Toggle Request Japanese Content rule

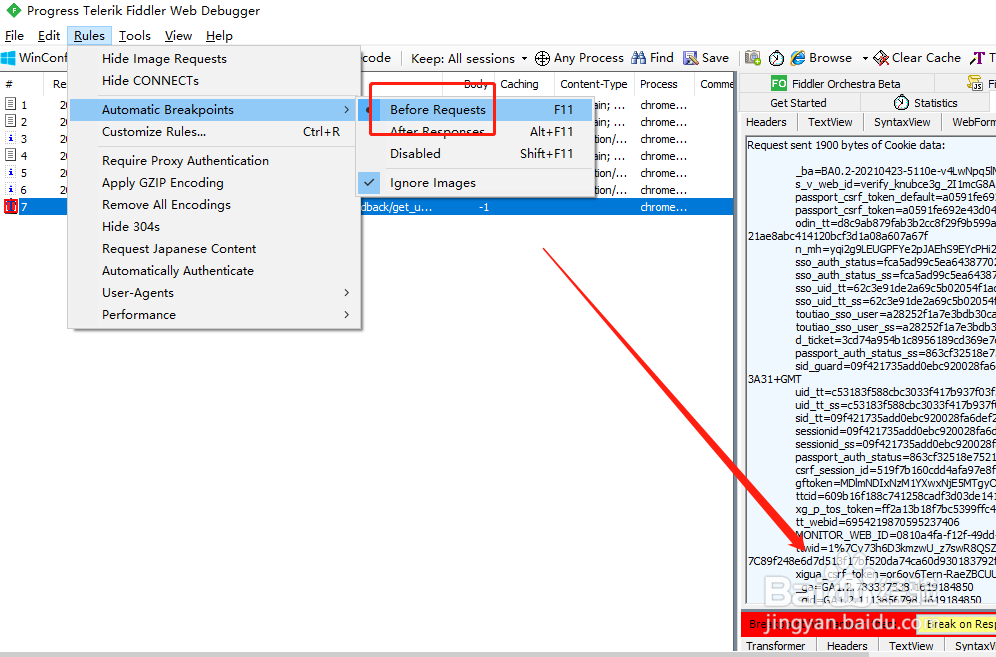(215, 248)
